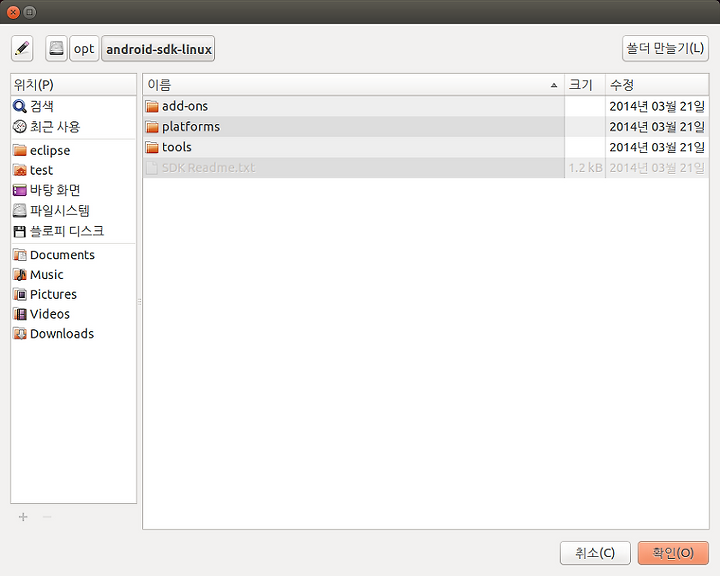Sort by 수정 modified column header

coord(657,85)
